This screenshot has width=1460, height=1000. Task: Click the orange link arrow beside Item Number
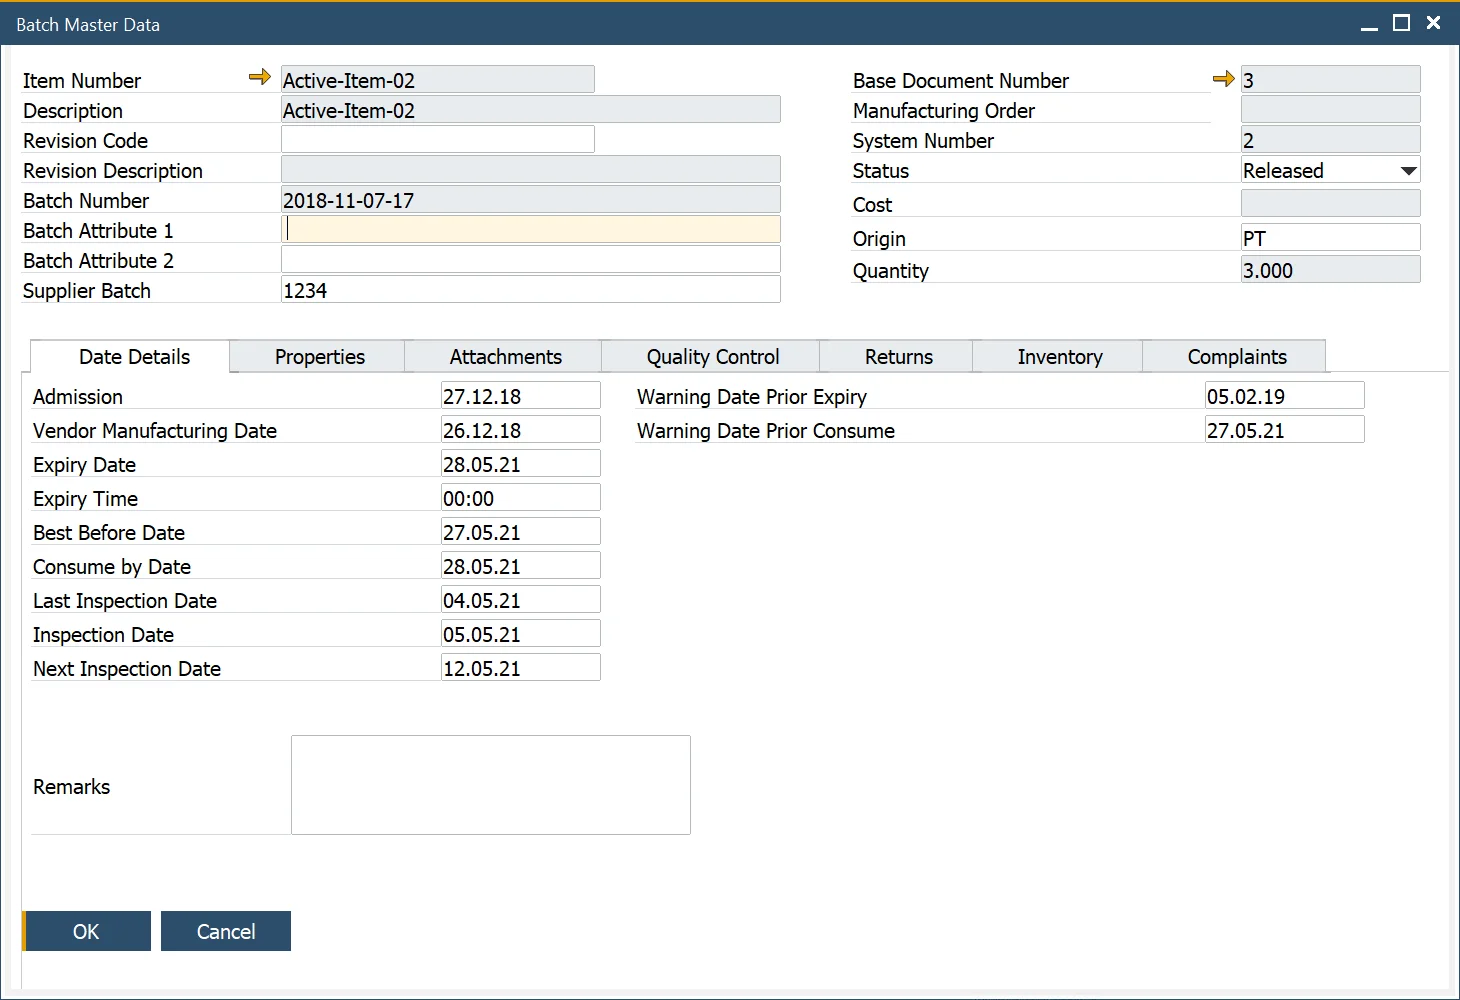[259, 77]
